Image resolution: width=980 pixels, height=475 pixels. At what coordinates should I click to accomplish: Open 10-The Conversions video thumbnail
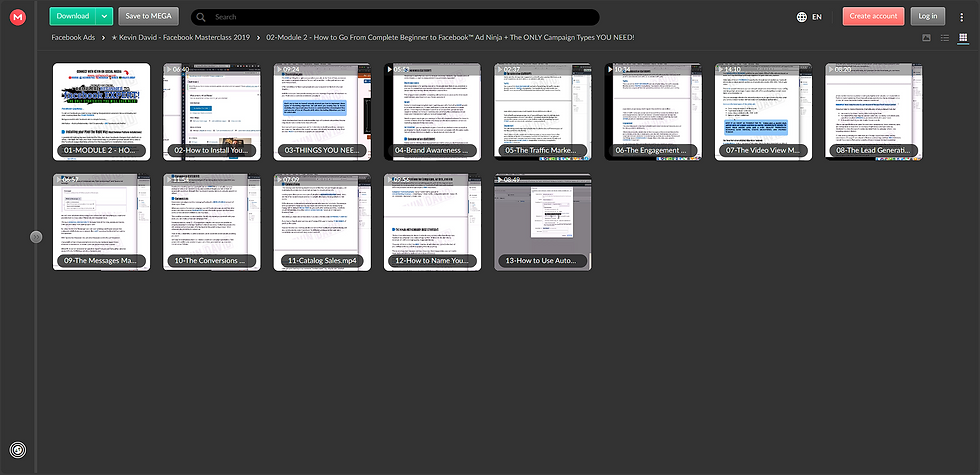212,222
